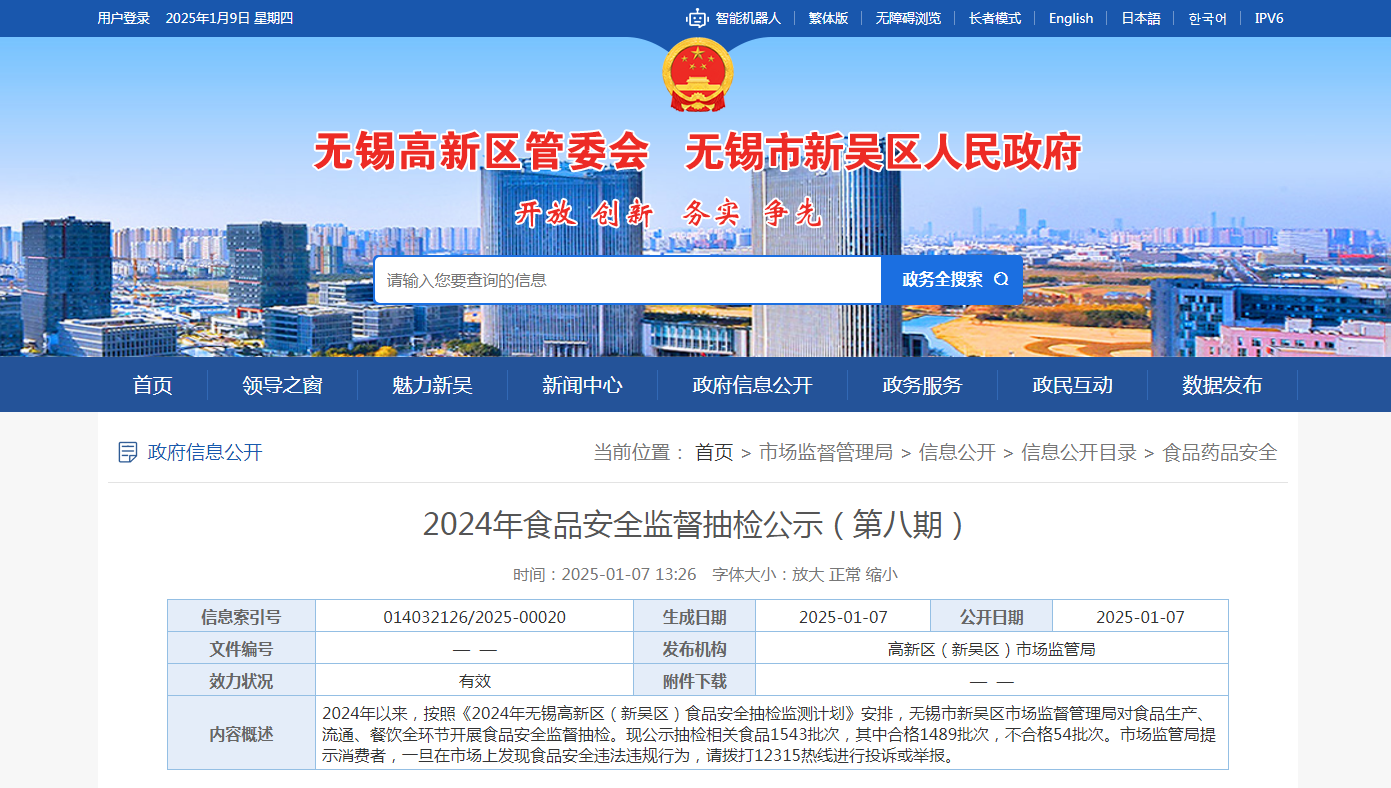Open 政府信息公开 navigation menu

click(752, 385)
